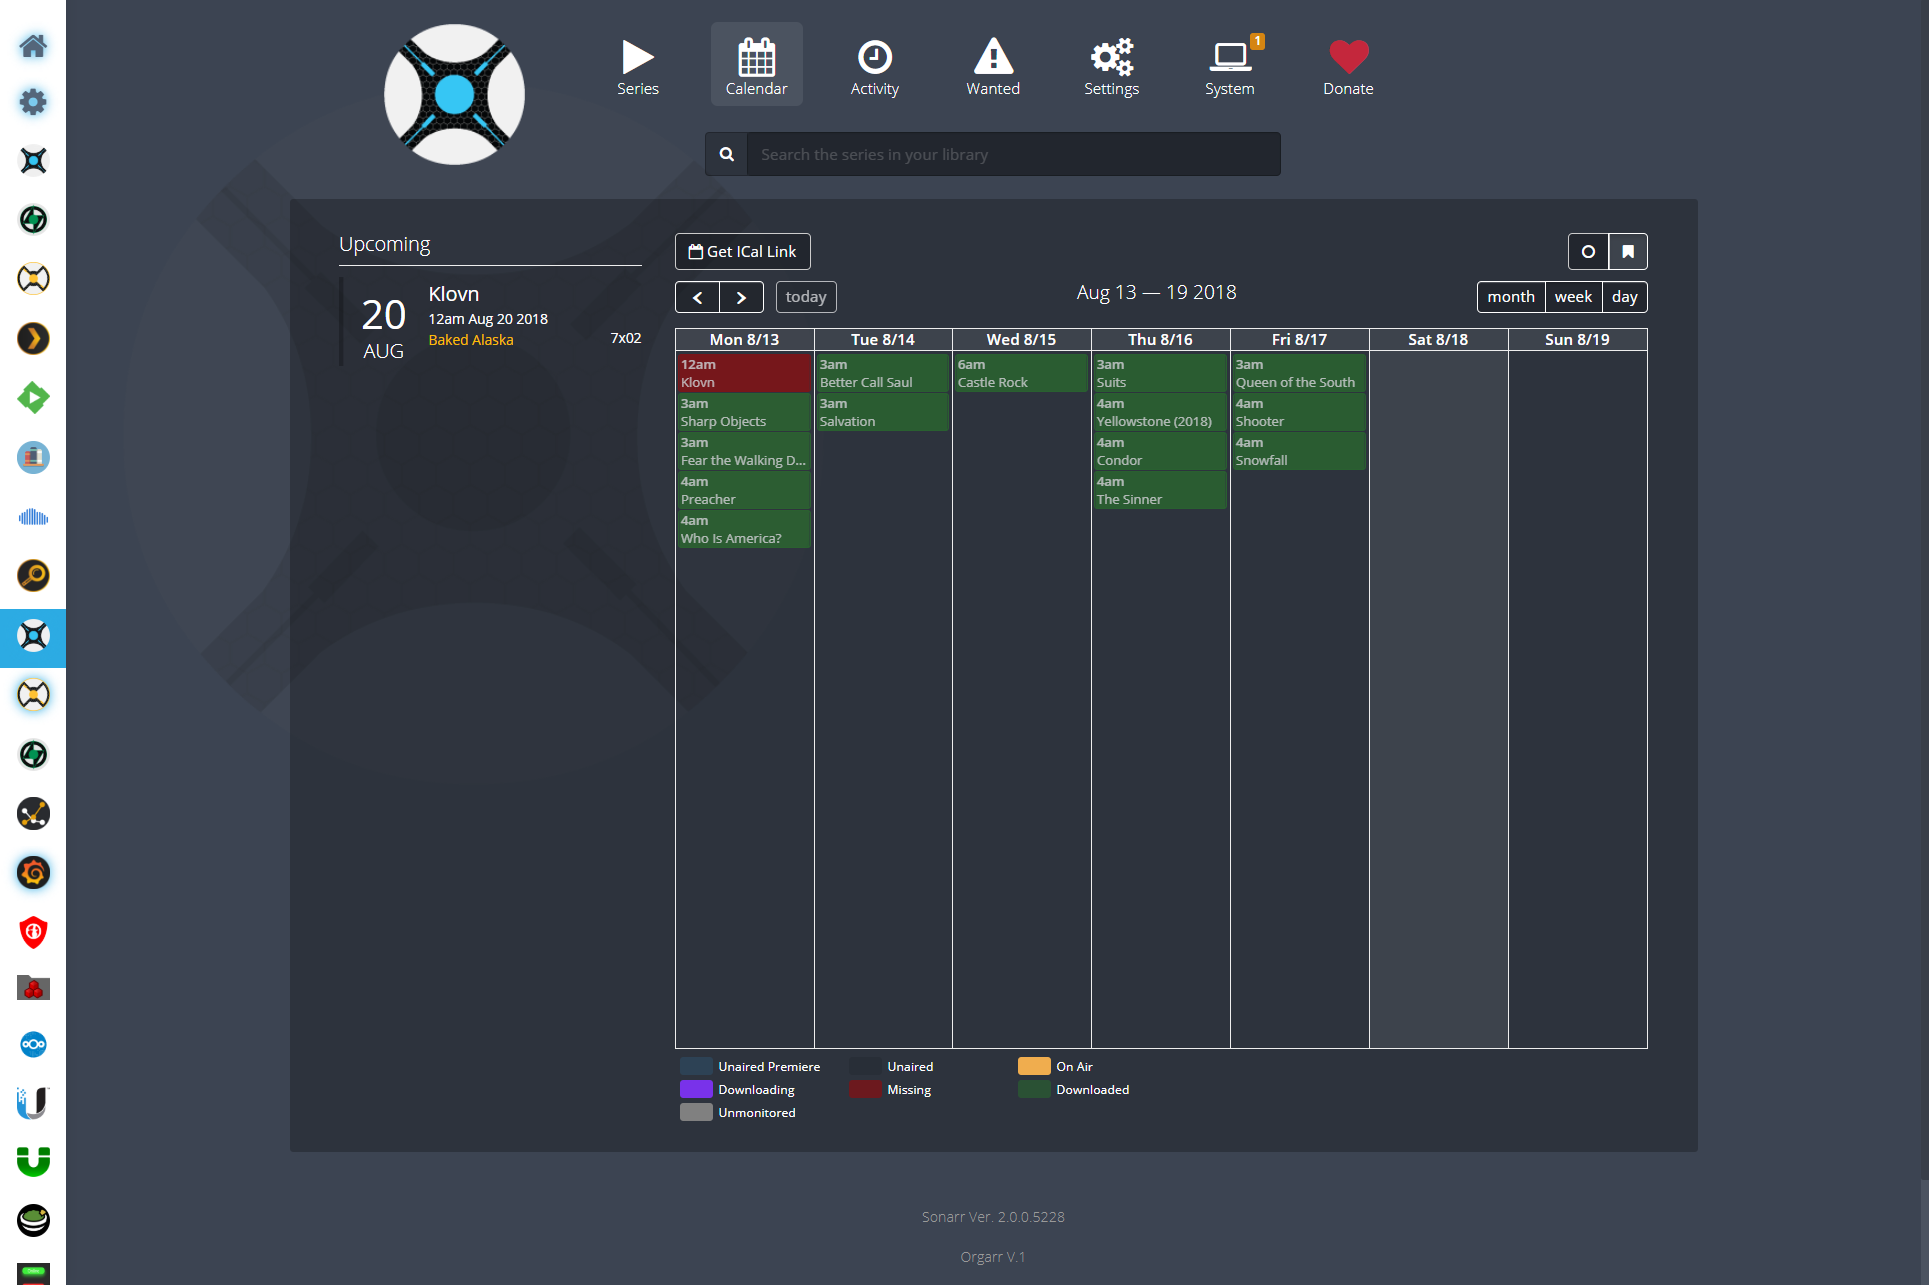Switch calendar to month view
Viewport: 1929px width, 1285px height.
(x=1510, y=297)
